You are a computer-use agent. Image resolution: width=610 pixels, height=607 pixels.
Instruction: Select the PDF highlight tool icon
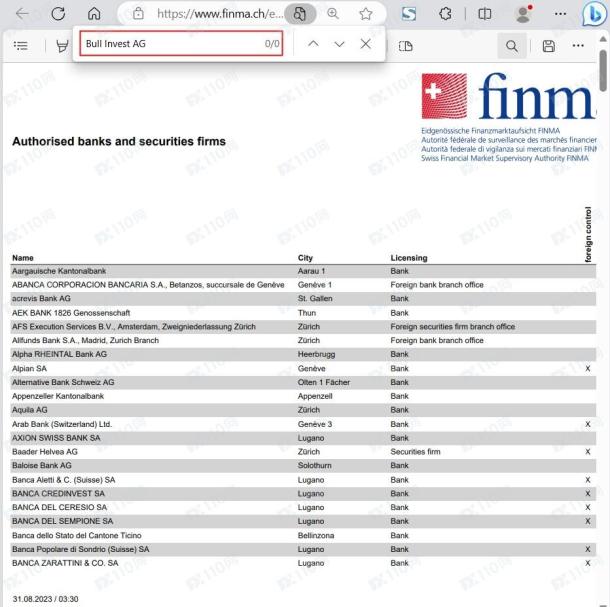[62, 46]
